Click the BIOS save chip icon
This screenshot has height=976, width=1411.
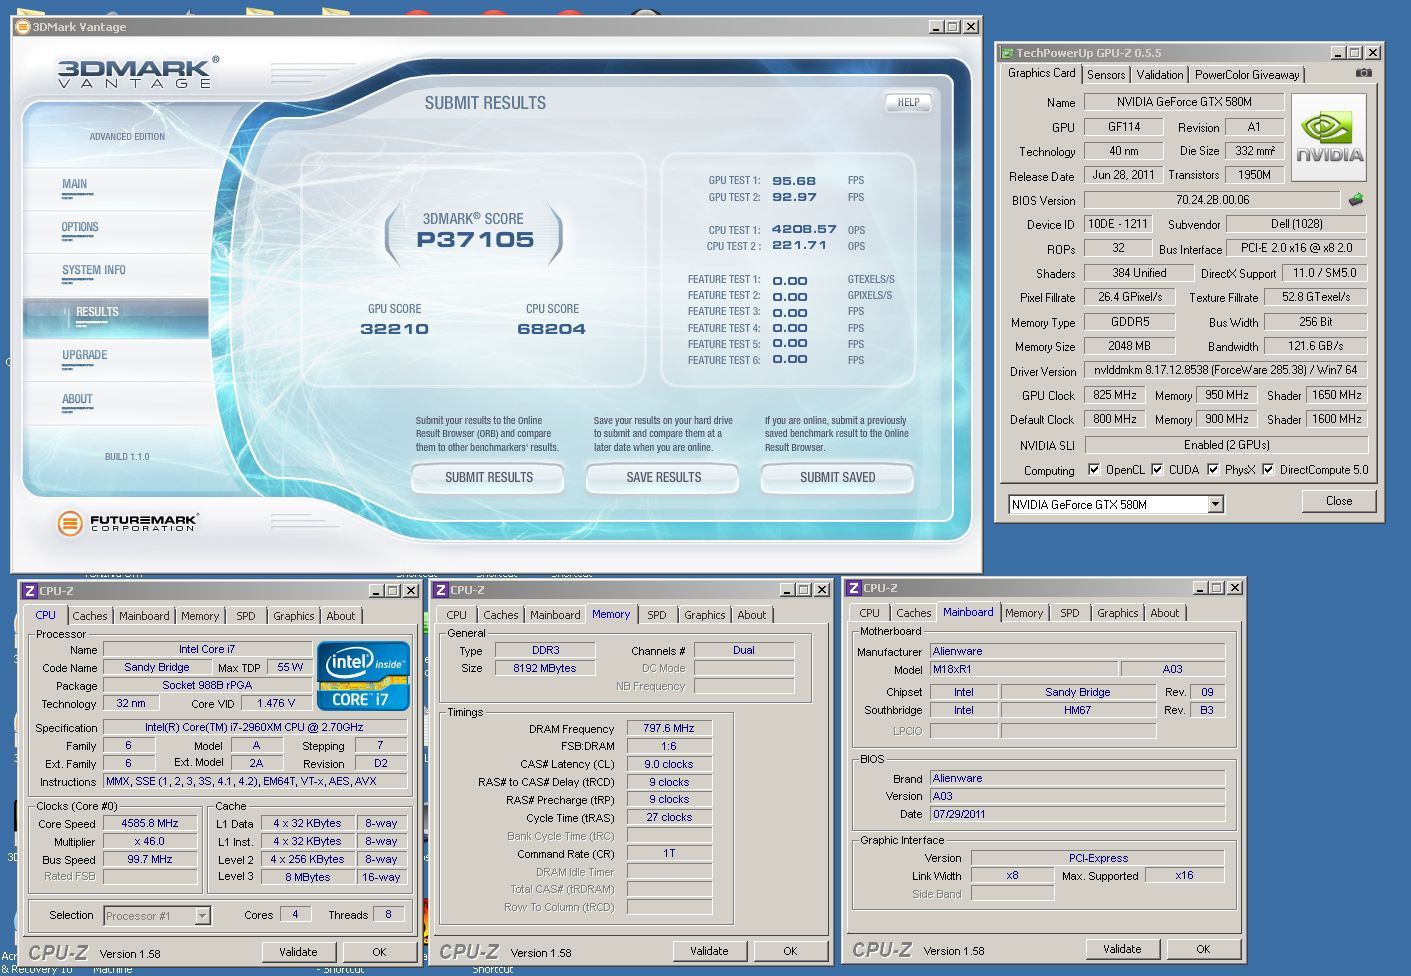point(1356,200)
